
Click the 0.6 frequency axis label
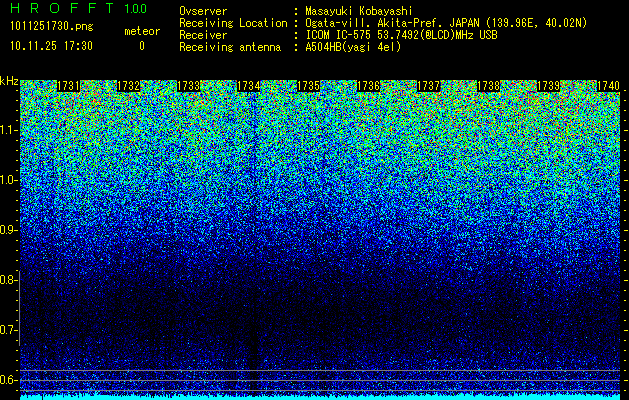click(8, 380)
